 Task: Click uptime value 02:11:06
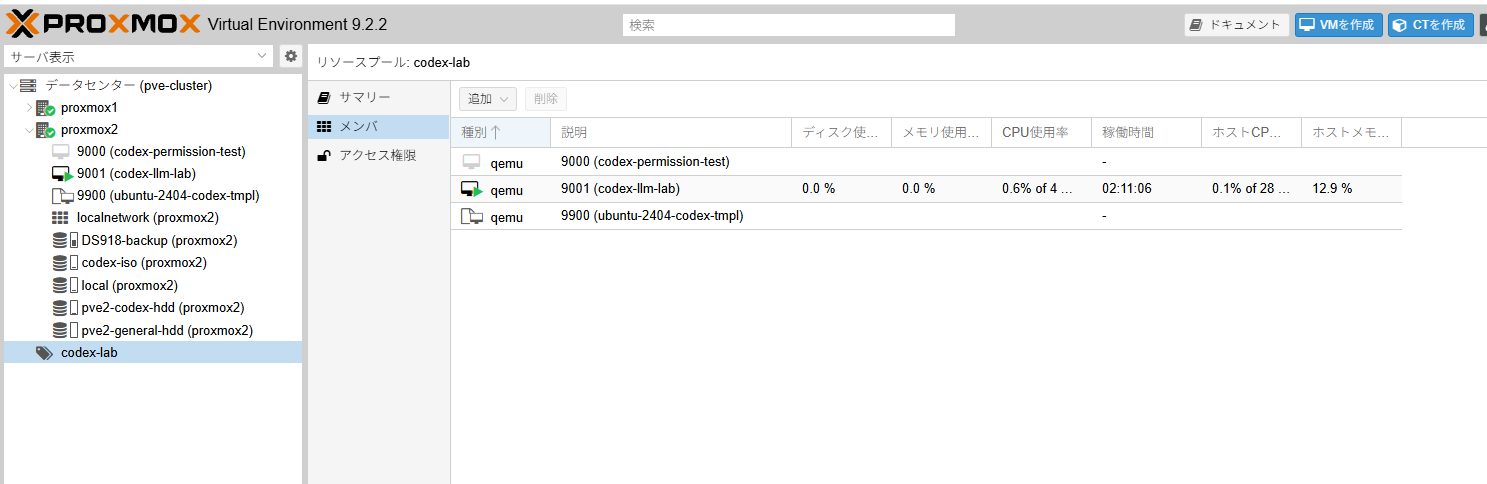click(1126, 189)
